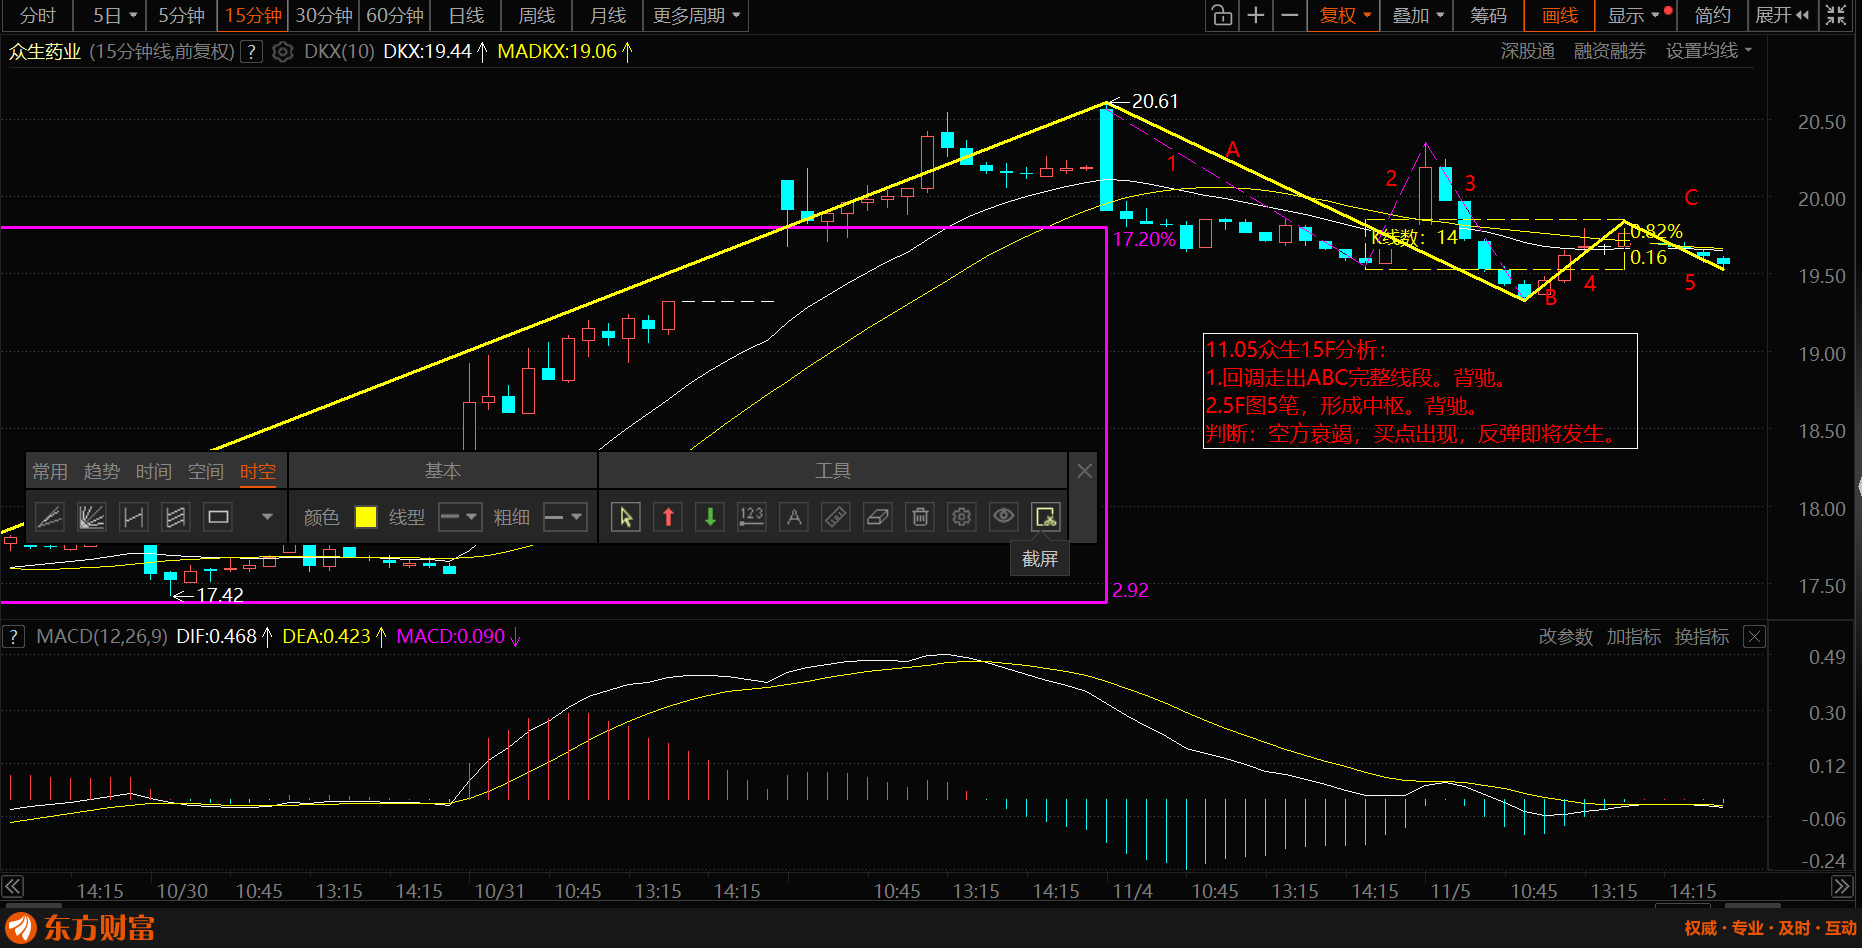
Task: Open the 显示 display dropdown
Action: coord(1638,15)
